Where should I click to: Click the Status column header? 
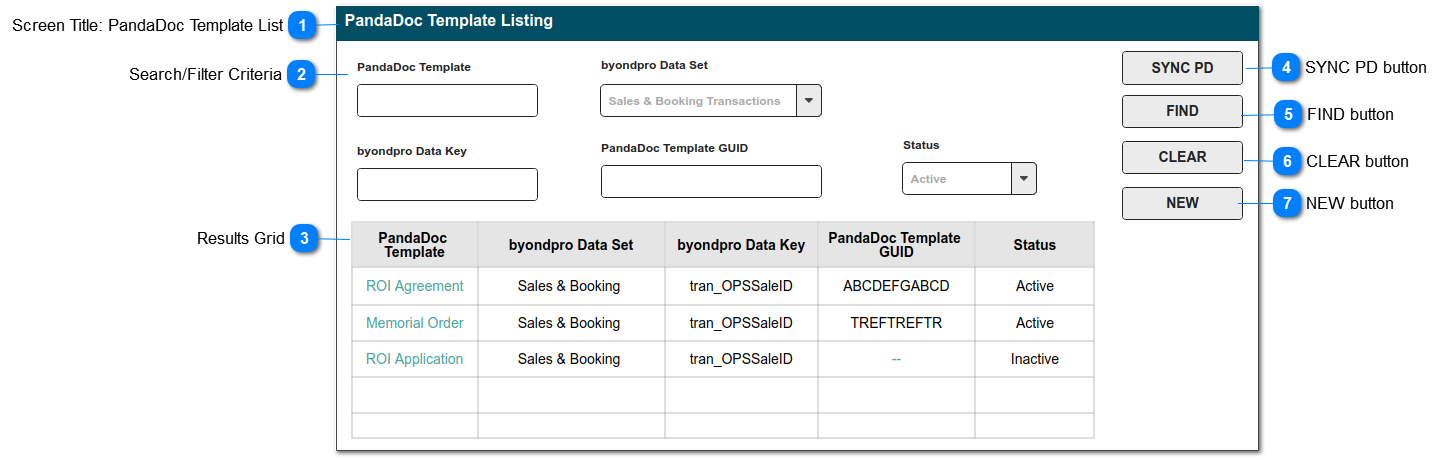pyautogui.click(x=1034, y=245)
